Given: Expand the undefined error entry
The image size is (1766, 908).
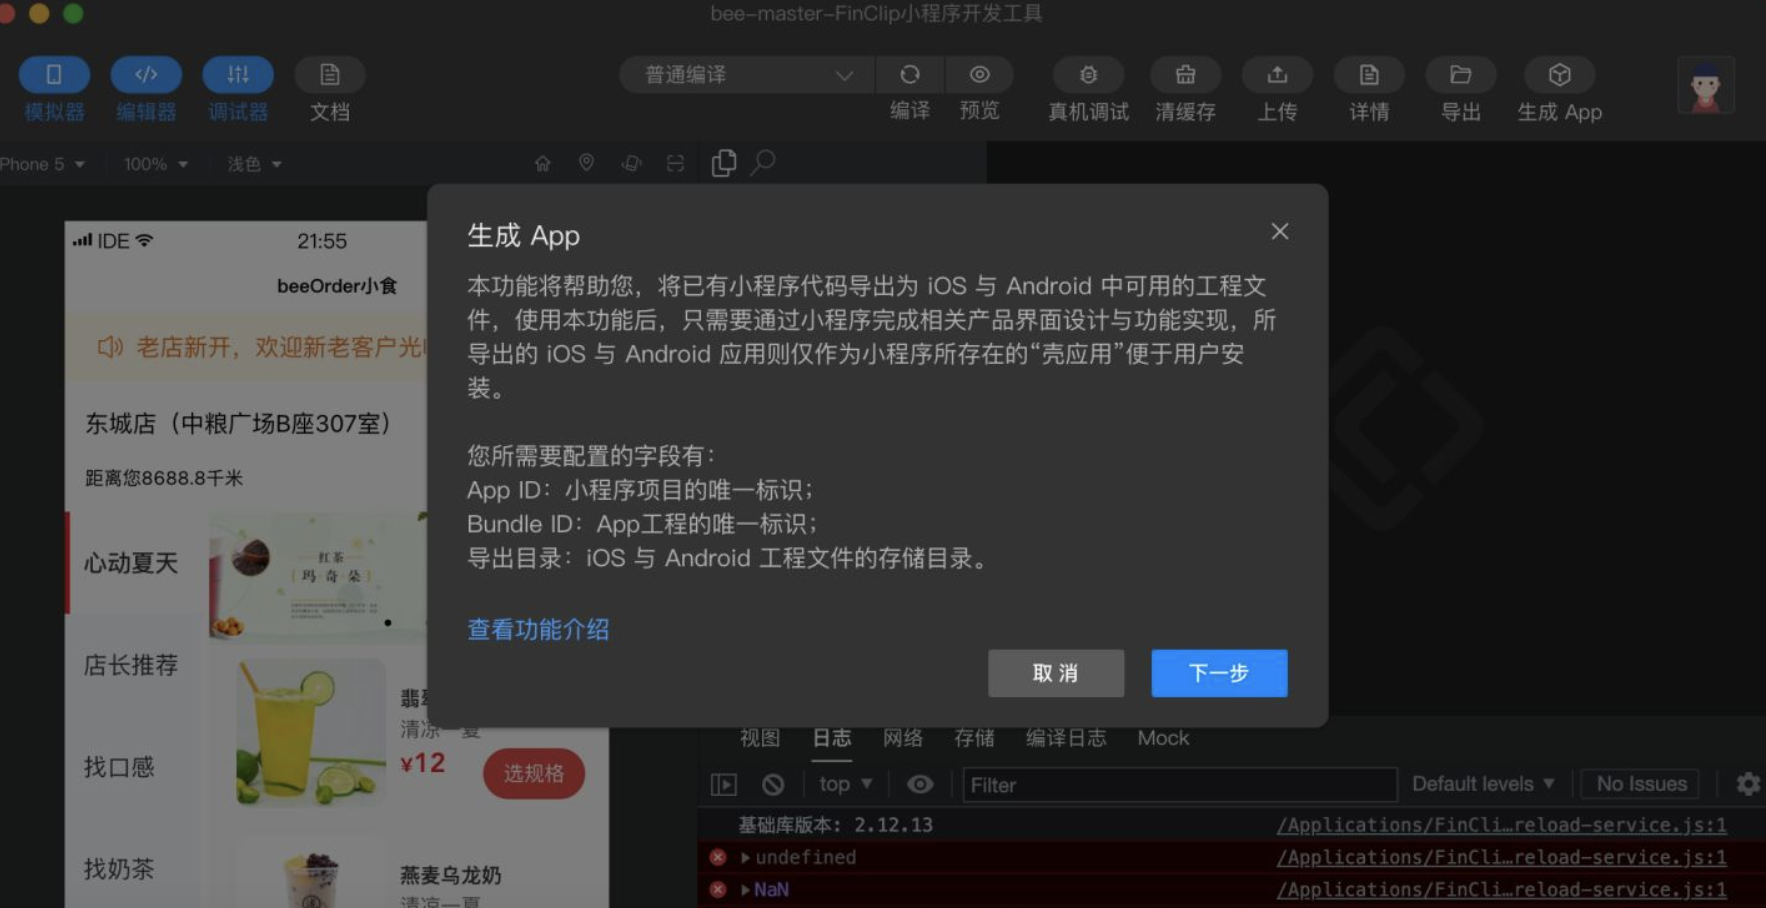Looking at the screenshot, I should pos(745,858).
